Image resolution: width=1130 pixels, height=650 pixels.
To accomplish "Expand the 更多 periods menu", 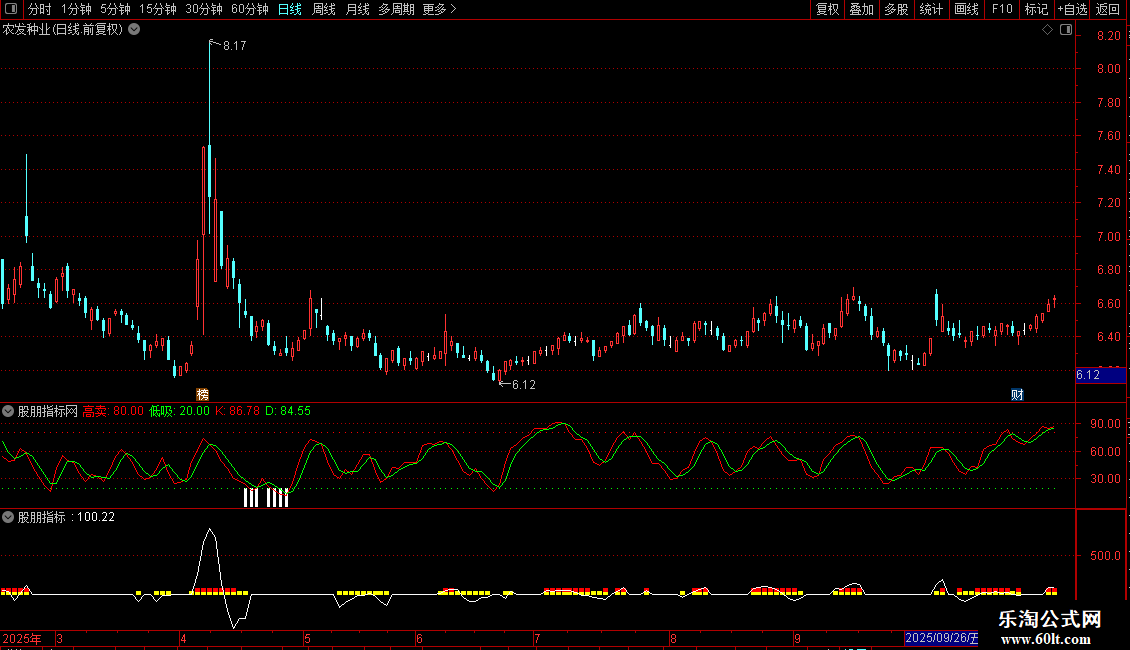I will [x=439, y=9].
